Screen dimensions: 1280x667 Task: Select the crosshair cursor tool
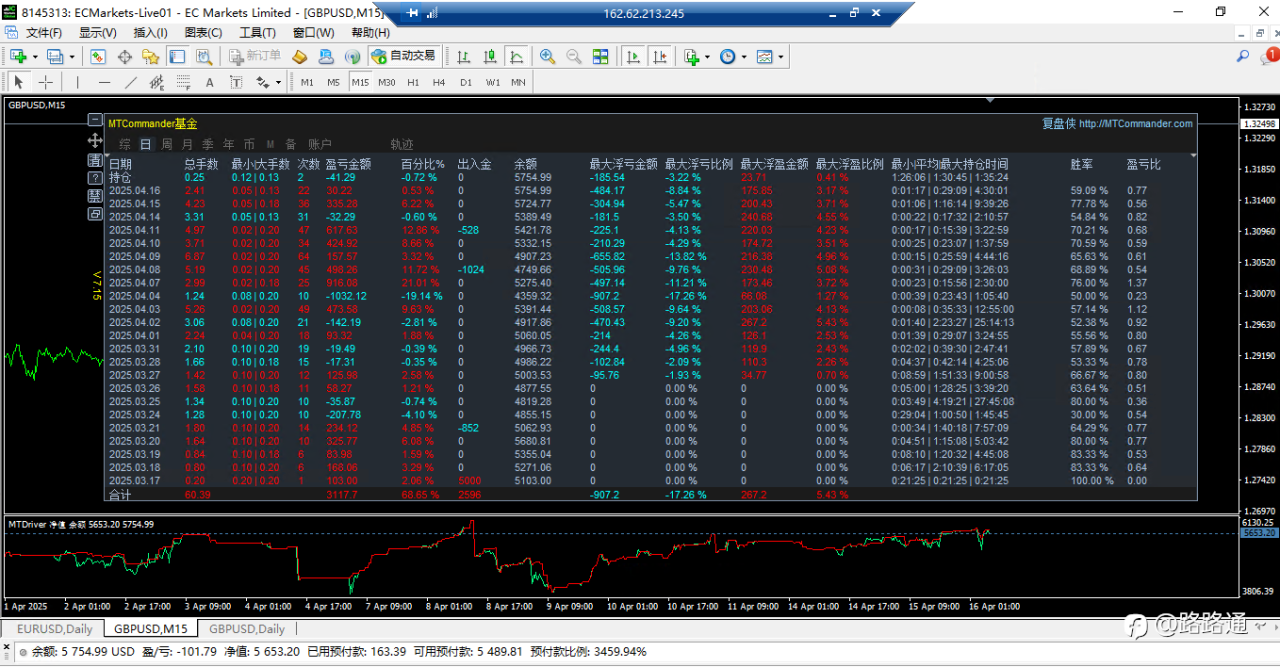(46, 82)
